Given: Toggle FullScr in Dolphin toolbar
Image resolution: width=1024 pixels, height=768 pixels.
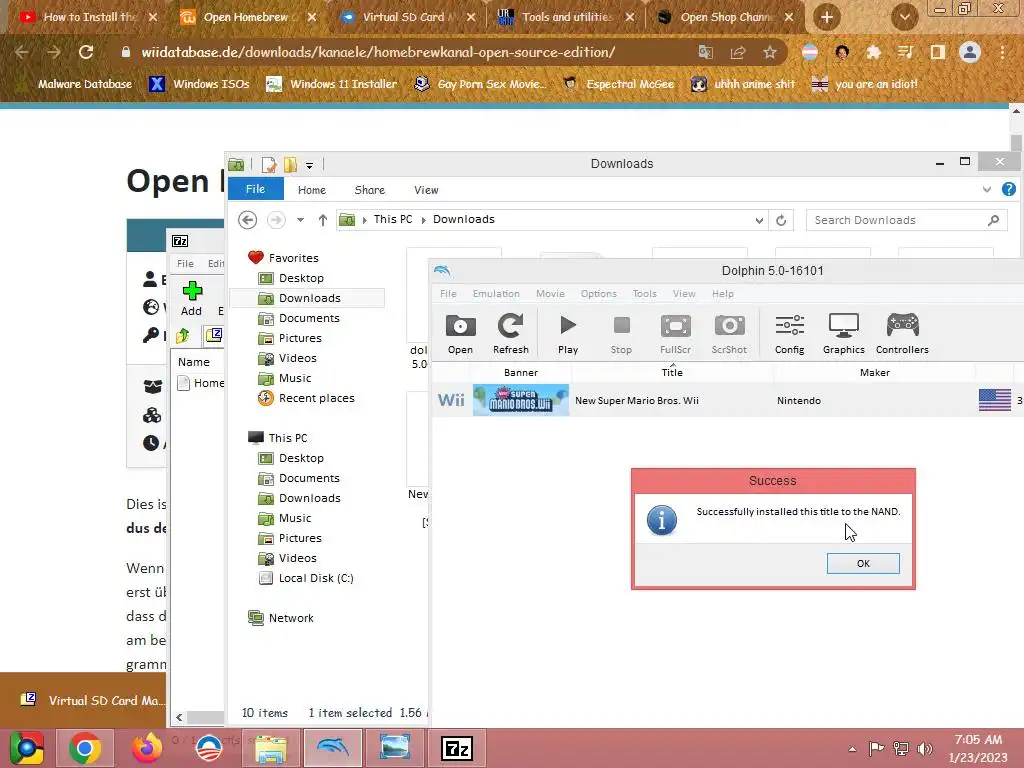Looking at the screenshot, I should pyautogui.click(x=675, y=334).
